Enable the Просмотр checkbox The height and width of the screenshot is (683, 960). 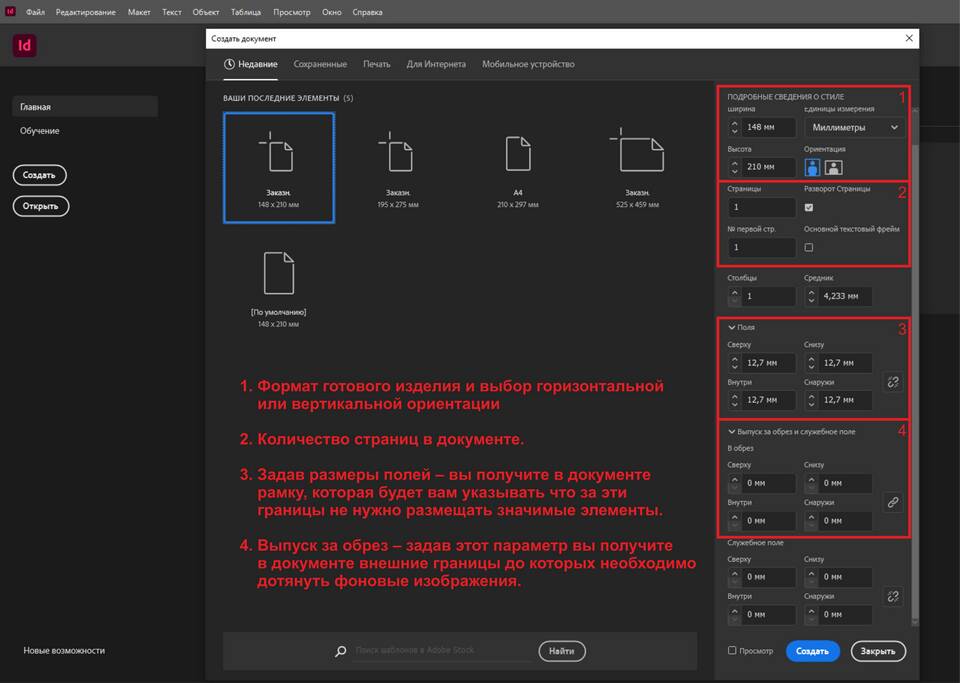733,651
